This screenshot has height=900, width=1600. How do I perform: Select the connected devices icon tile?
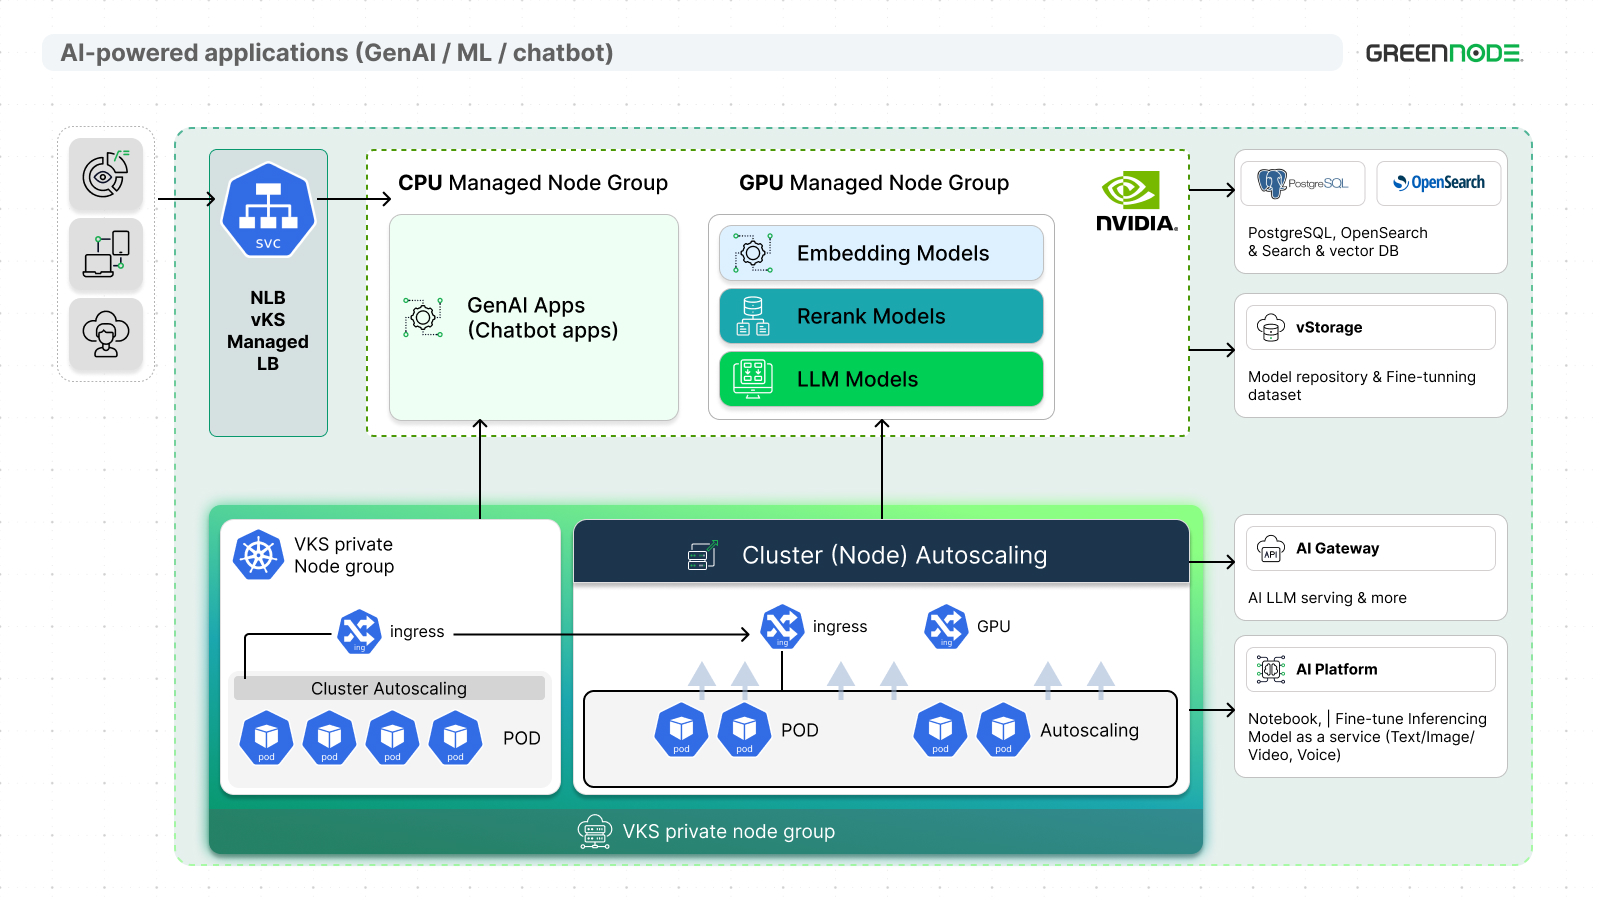pyautogui.click(x=106, y=254)
